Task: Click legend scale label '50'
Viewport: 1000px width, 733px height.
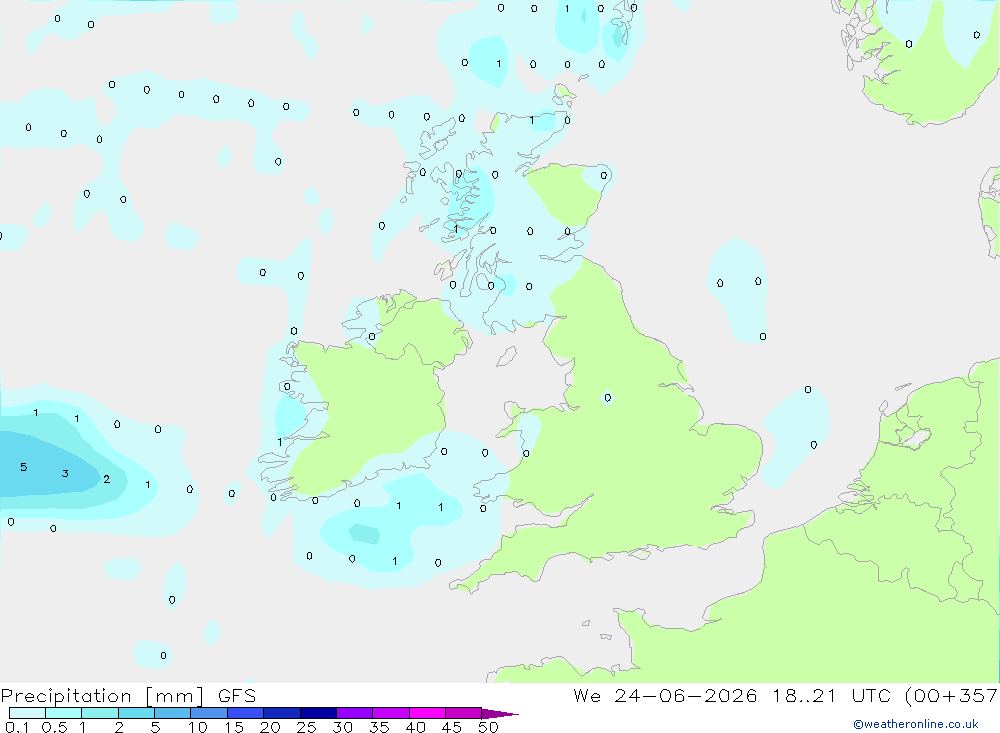Action: (x=488, y=727)
